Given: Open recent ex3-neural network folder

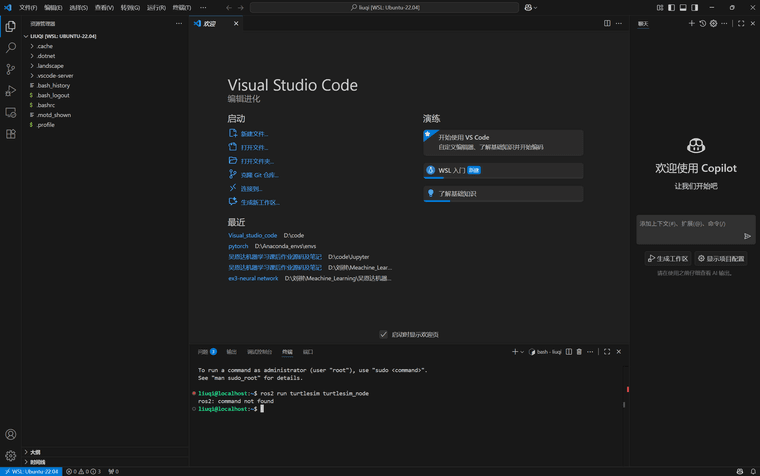Looking at the screenshot, I should point(253,278).
